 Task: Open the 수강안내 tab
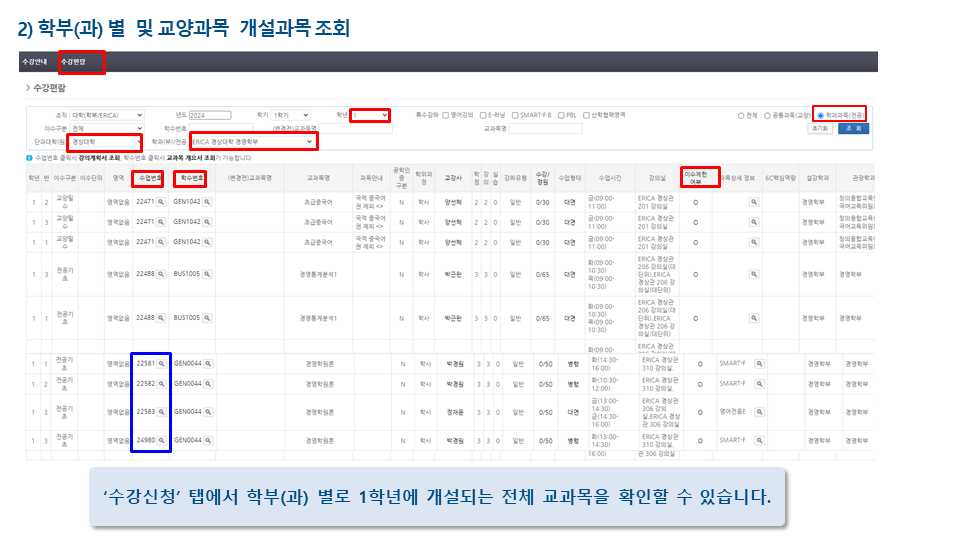[34, 62]
